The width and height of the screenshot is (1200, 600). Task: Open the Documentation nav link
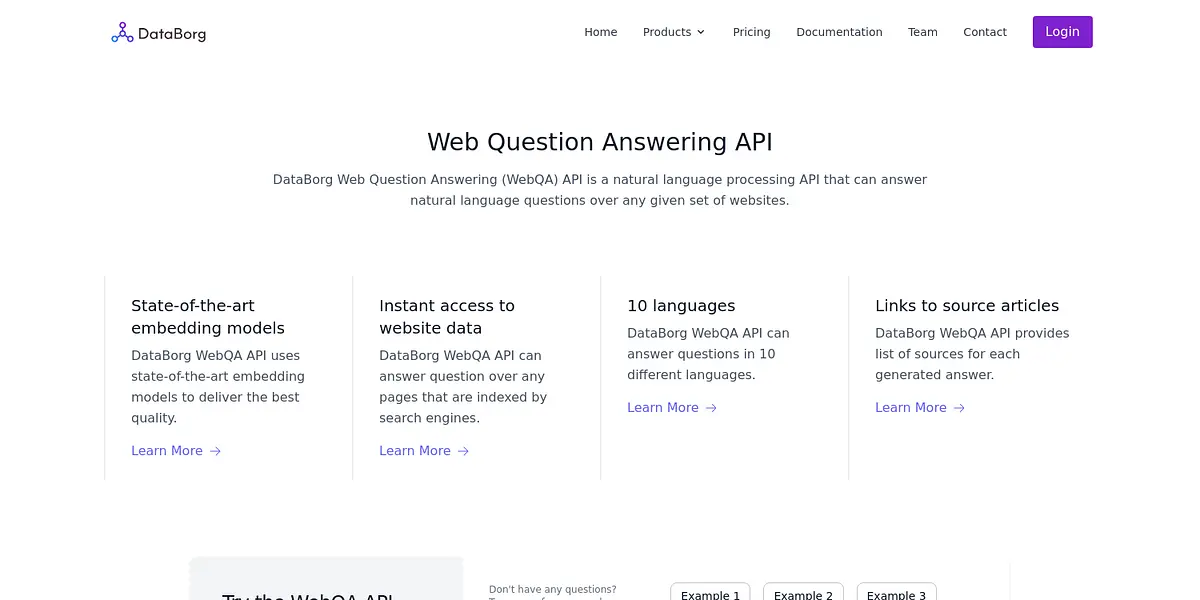point(839,32)
